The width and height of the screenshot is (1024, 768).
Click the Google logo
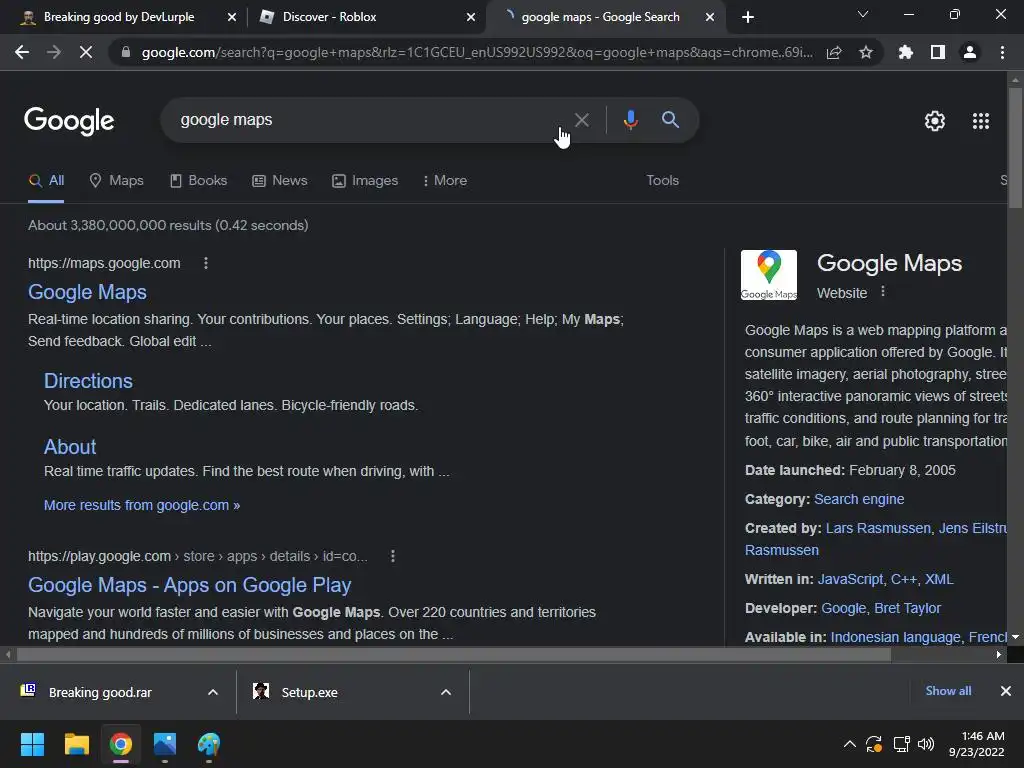(69, 121)
